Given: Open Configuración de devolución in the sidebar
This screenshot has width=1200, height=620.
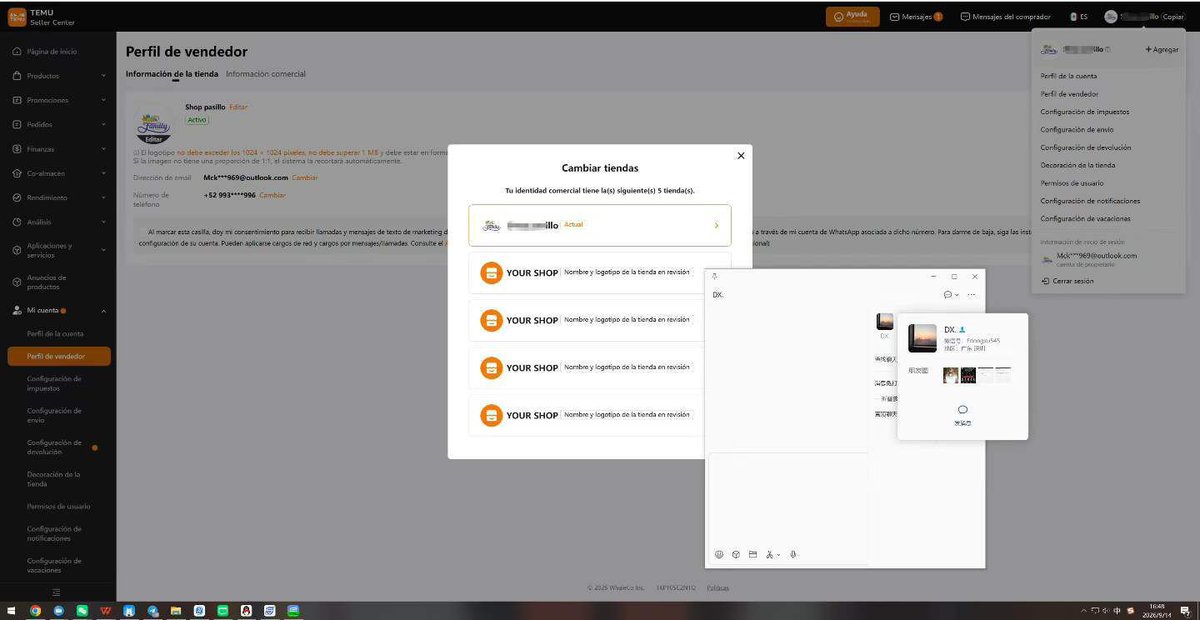Looking at the screenshot, I should coord(55,447).
